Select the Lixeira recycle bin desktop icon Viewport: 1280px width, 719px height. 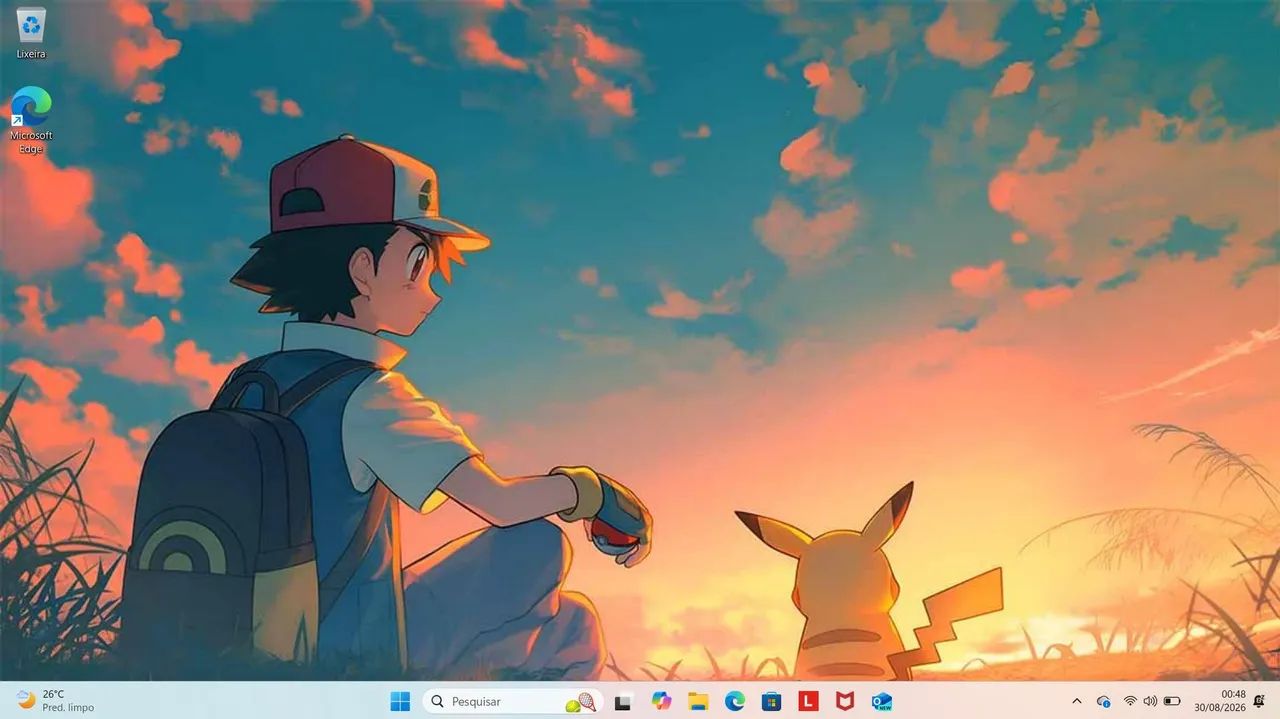pyautogui.click(x=31, y=33)
